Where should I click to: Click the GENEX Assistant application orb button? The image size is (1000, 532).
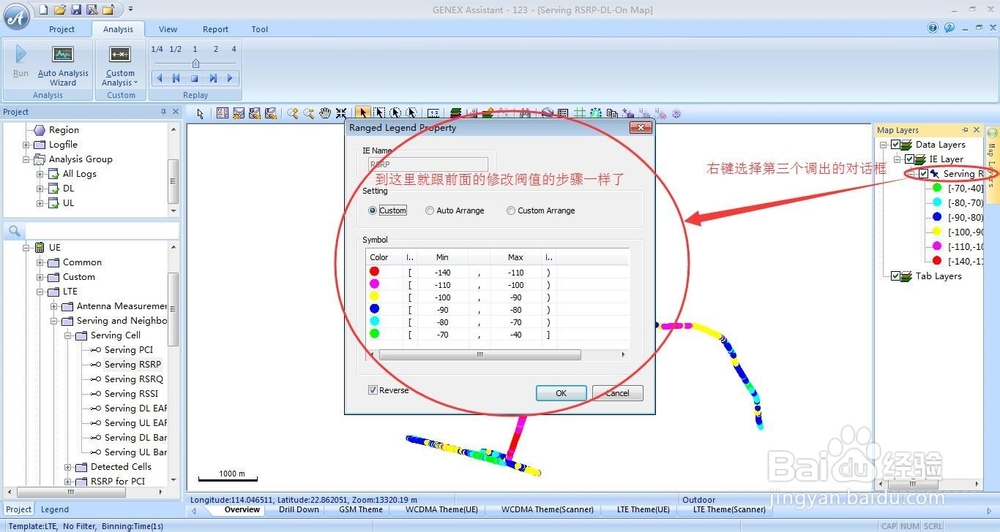(17, 16)
